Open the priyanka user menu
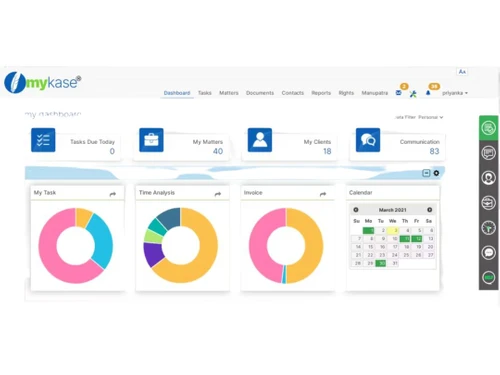Viewport: 500px width, 375px height. click(455, 93)
